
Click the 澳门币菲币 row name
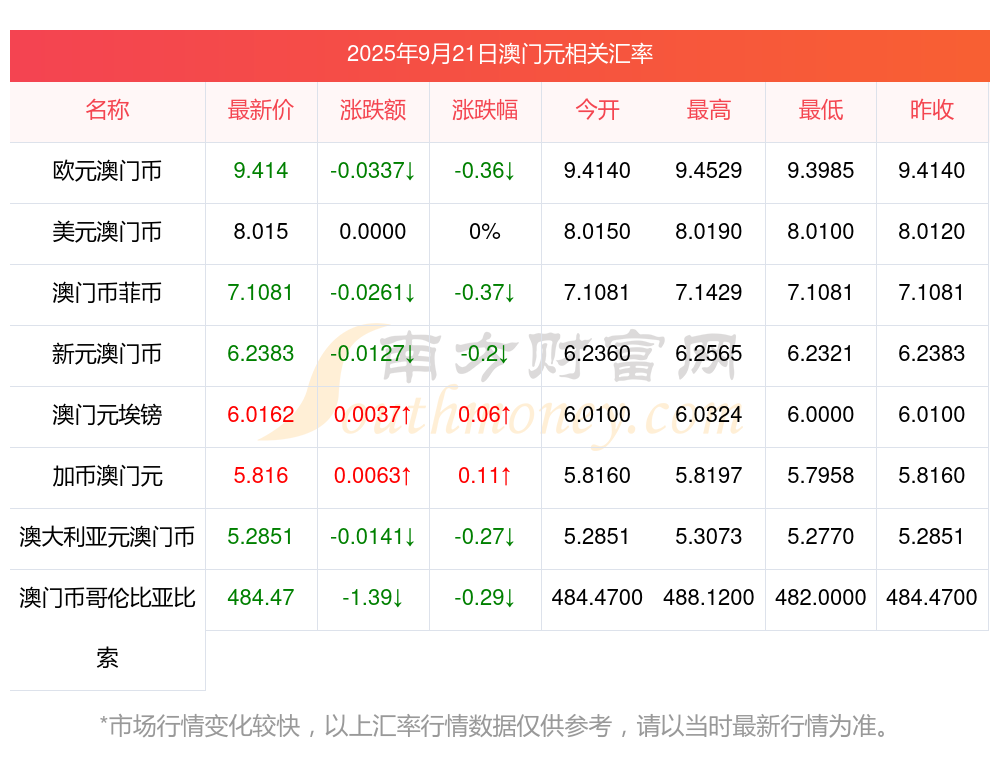(x=107, y=293)
